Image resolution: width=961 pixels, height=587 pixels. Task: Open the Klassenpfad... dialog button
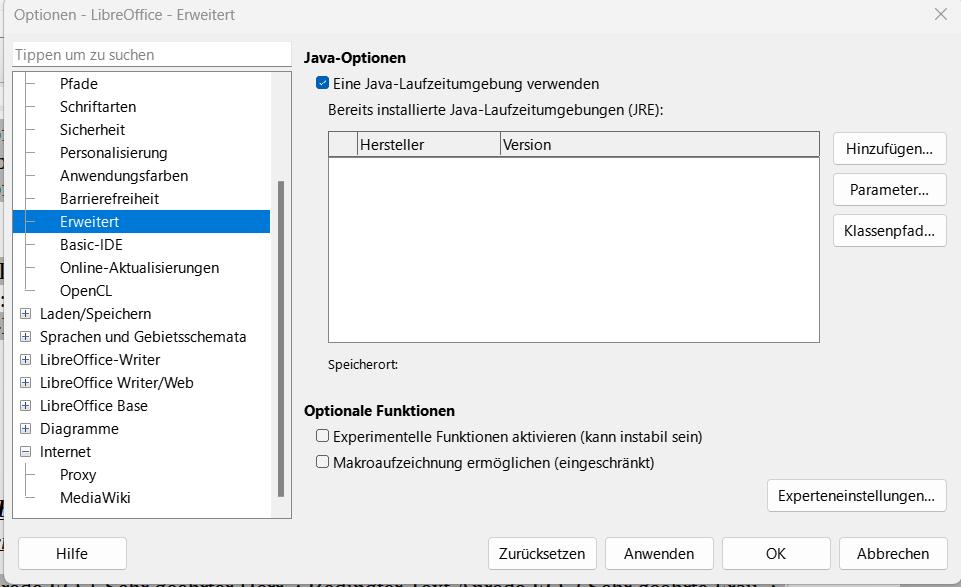(889, 231)
